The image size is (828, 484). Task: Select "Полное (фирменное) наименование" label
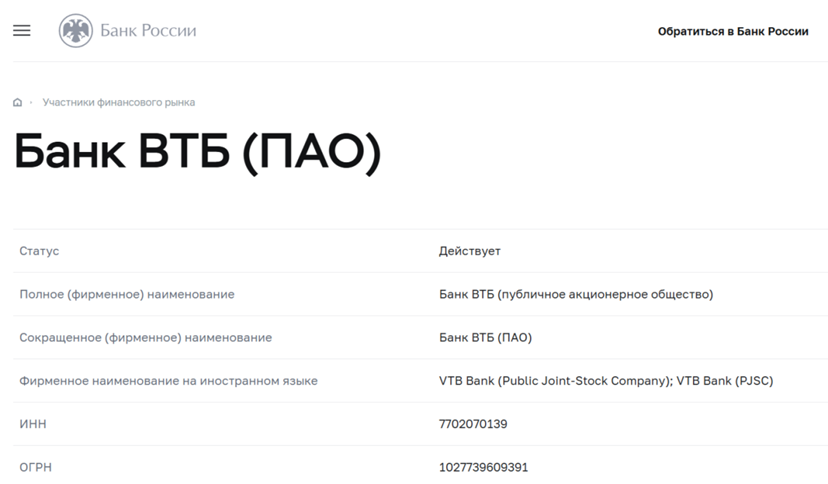click(127, 294)
